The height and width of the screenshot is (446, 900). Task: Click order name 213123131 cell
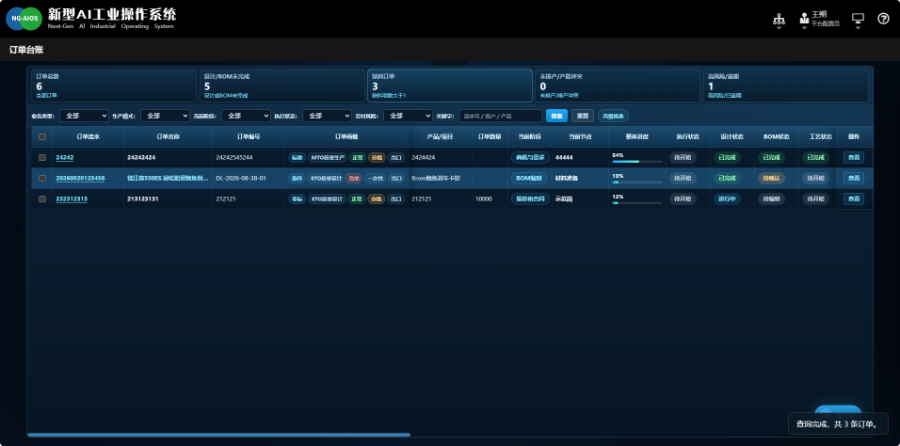(143, 199)
